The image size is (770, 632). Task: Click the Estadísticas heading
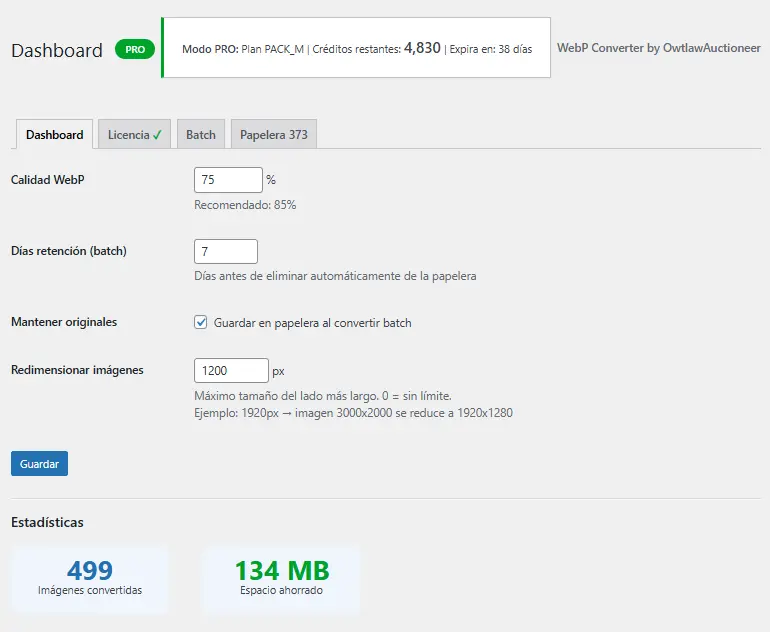tap(47, 522)
